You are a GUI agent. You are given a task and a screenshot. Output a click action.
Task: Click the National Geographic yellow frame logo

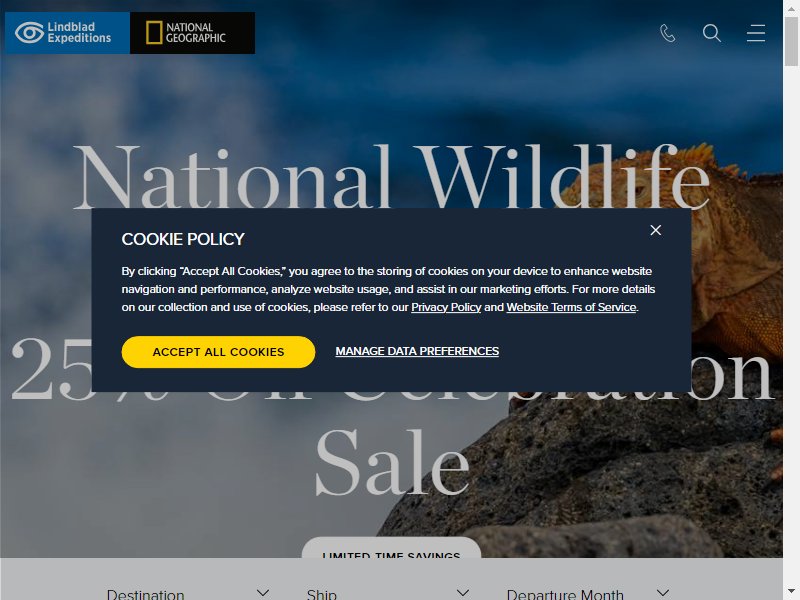click(154, 33)
